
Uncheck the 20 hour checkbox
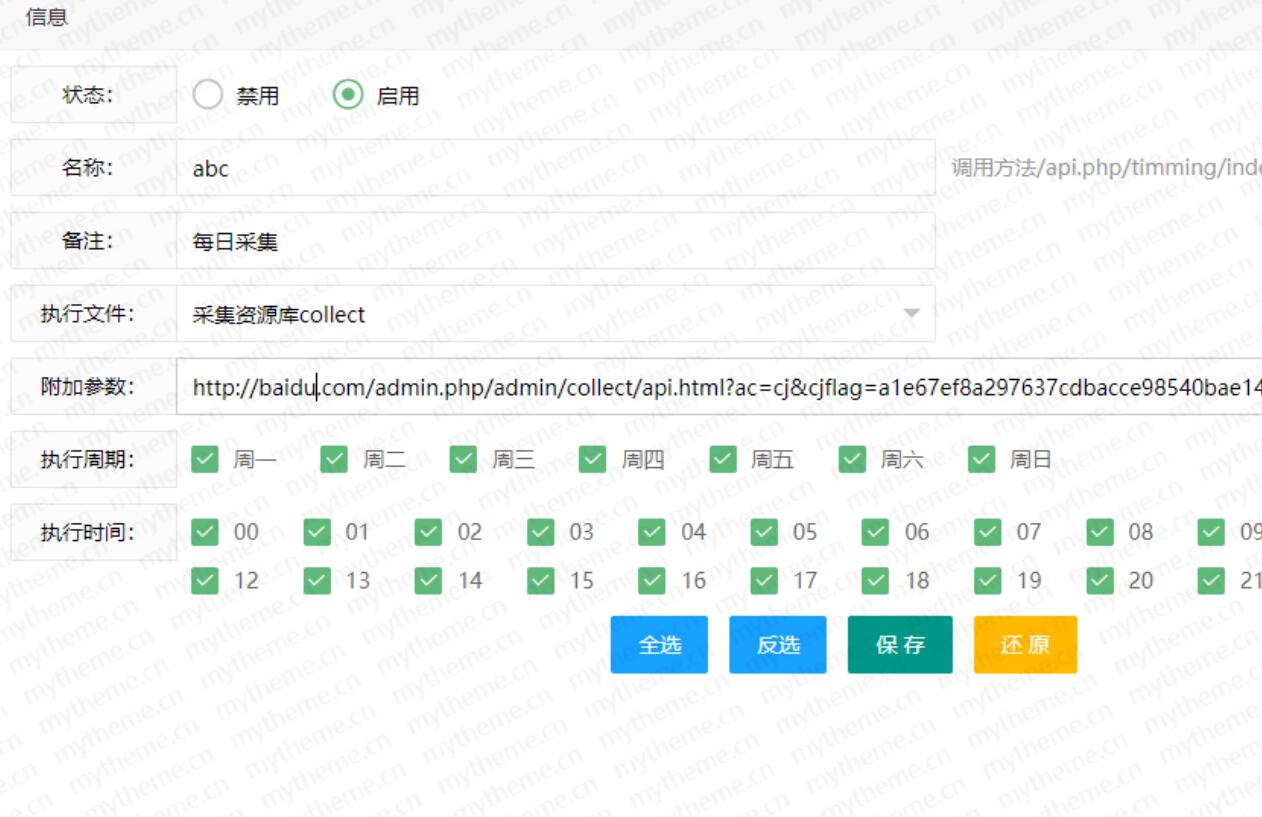pos(1100,580)
